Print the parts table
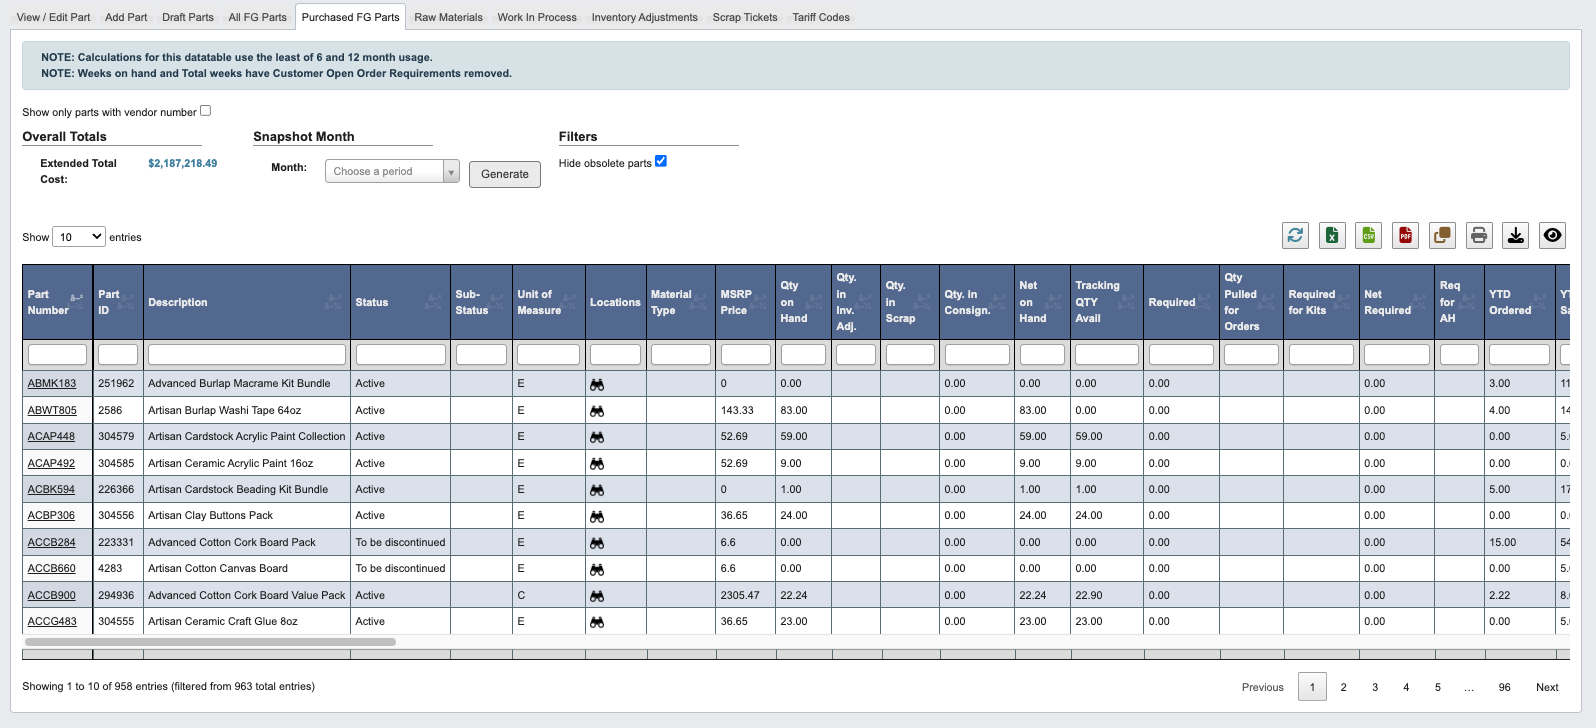Screen dimensions: 1596x728 (1479, 235)
